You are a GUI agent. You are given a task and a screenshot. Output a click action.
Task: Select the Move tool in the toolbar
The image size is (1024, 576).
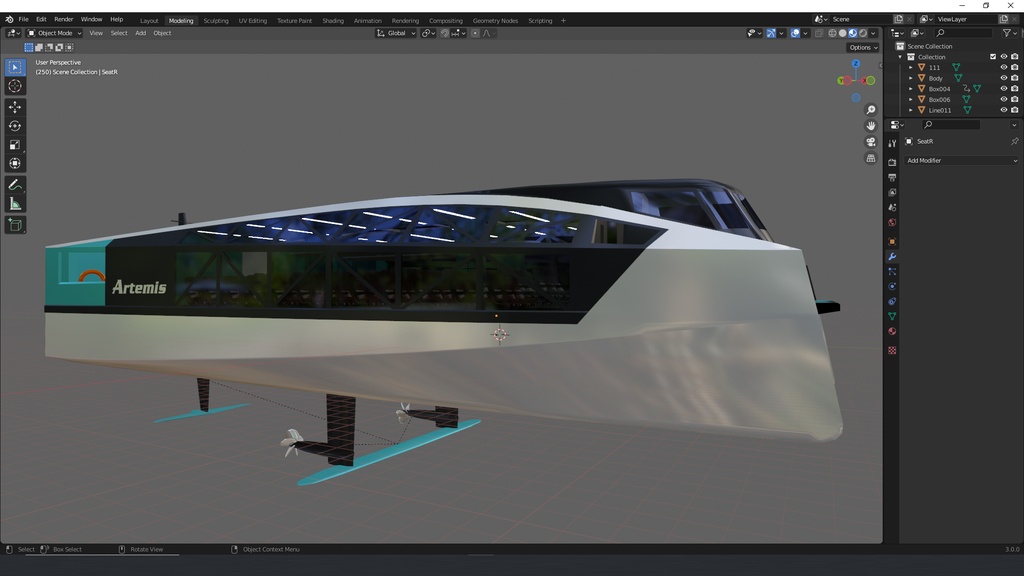pyautogui.click(x=15, y=107)
